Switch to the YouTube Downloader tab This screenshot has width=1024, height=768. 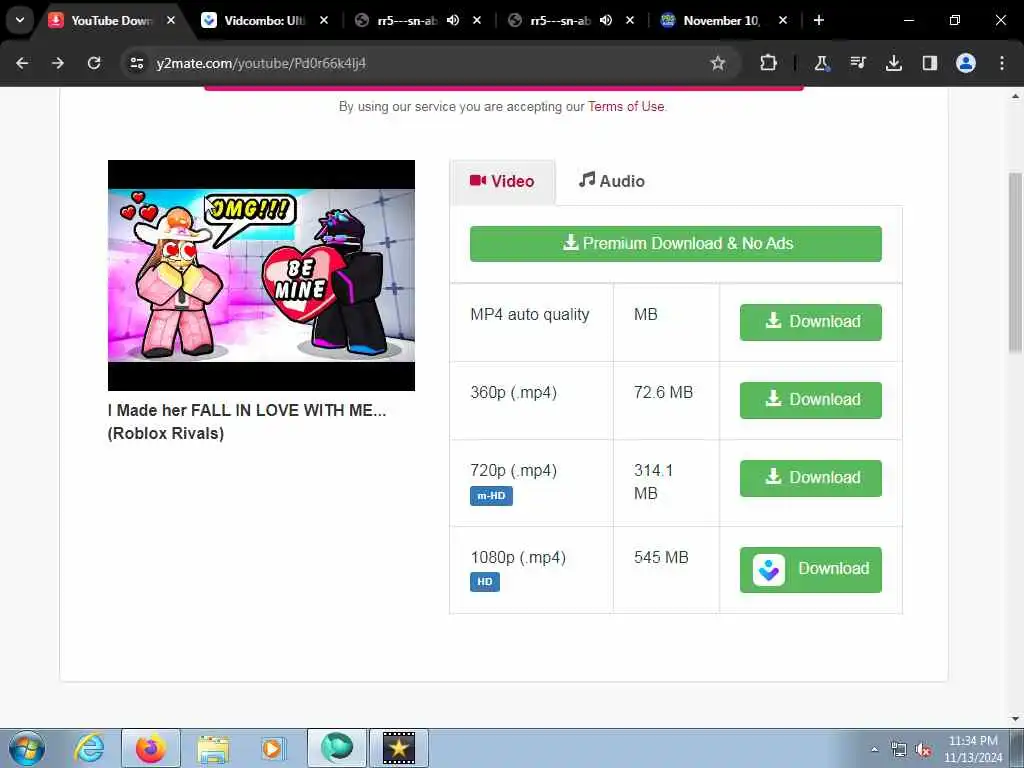tap(111, 20)
